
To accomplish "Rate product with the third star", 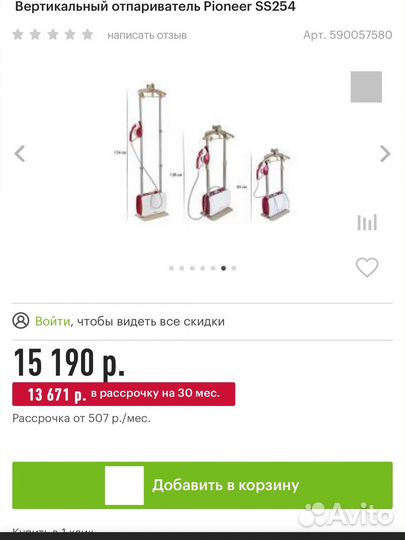I will point(53,34).
